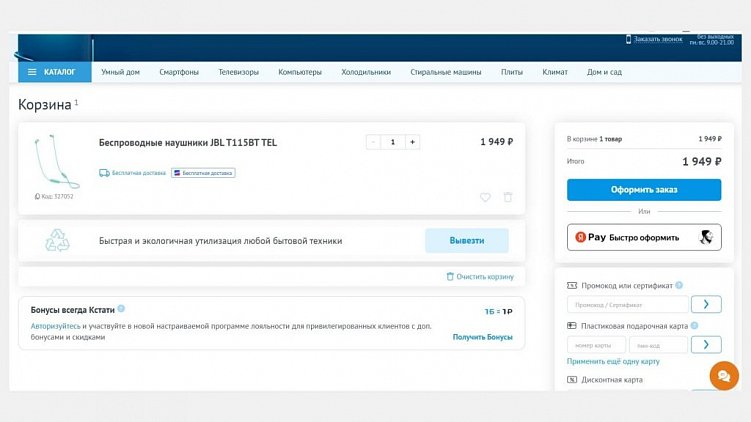
Task: Click the gift card icon
Action: [x=572, y=326]
